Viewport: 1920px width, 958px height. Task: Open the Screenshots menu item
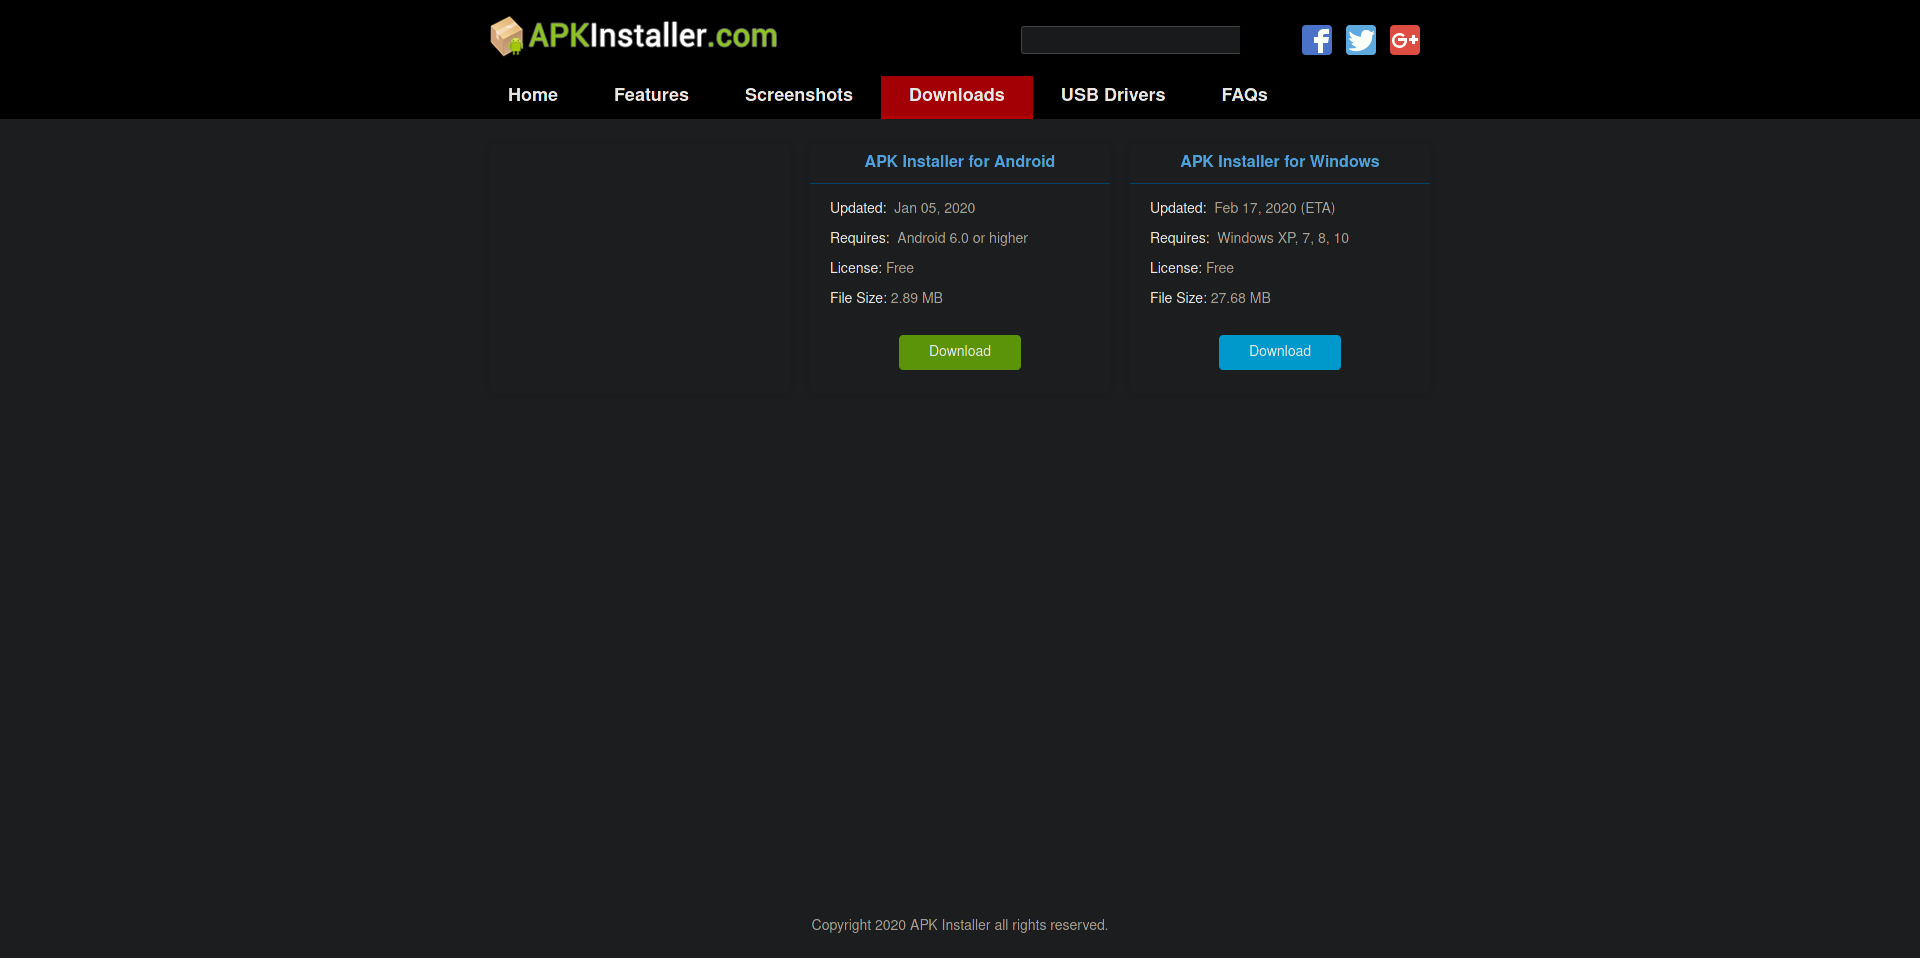click(x=799, y=95)
